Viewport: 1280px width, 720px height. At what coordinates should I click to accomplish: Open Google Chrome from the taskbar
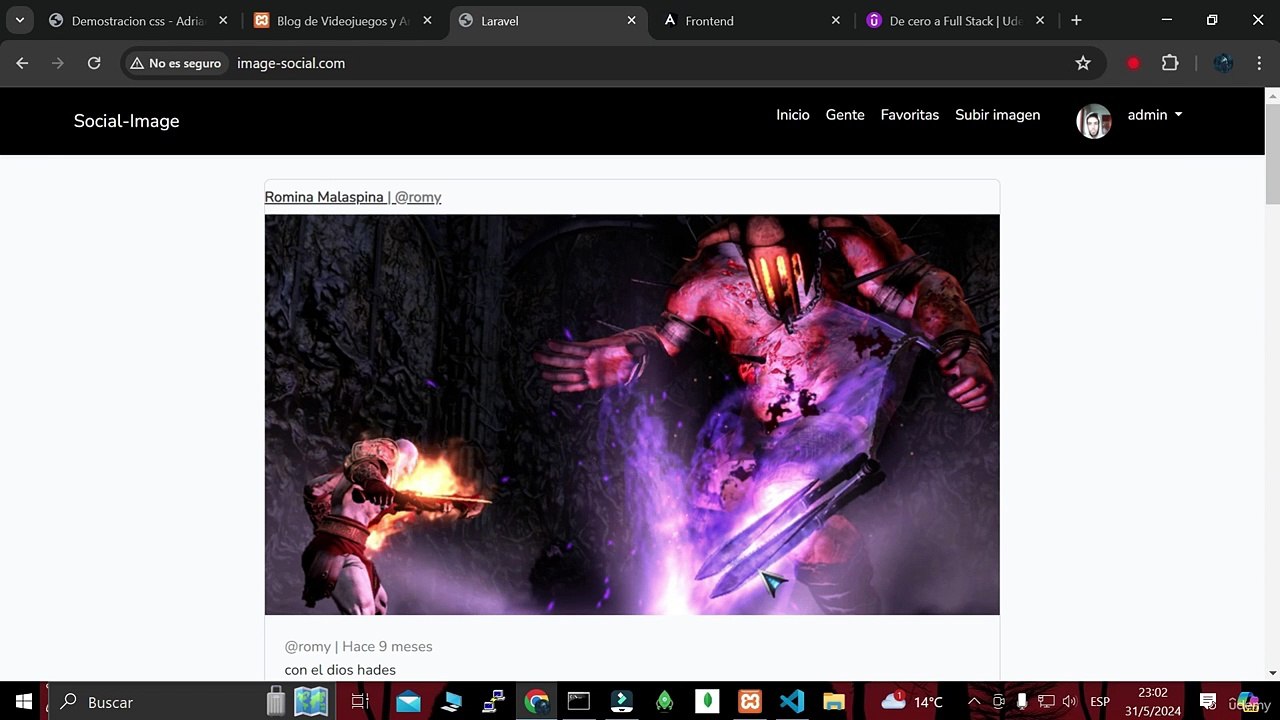click(x=537, y=702)
